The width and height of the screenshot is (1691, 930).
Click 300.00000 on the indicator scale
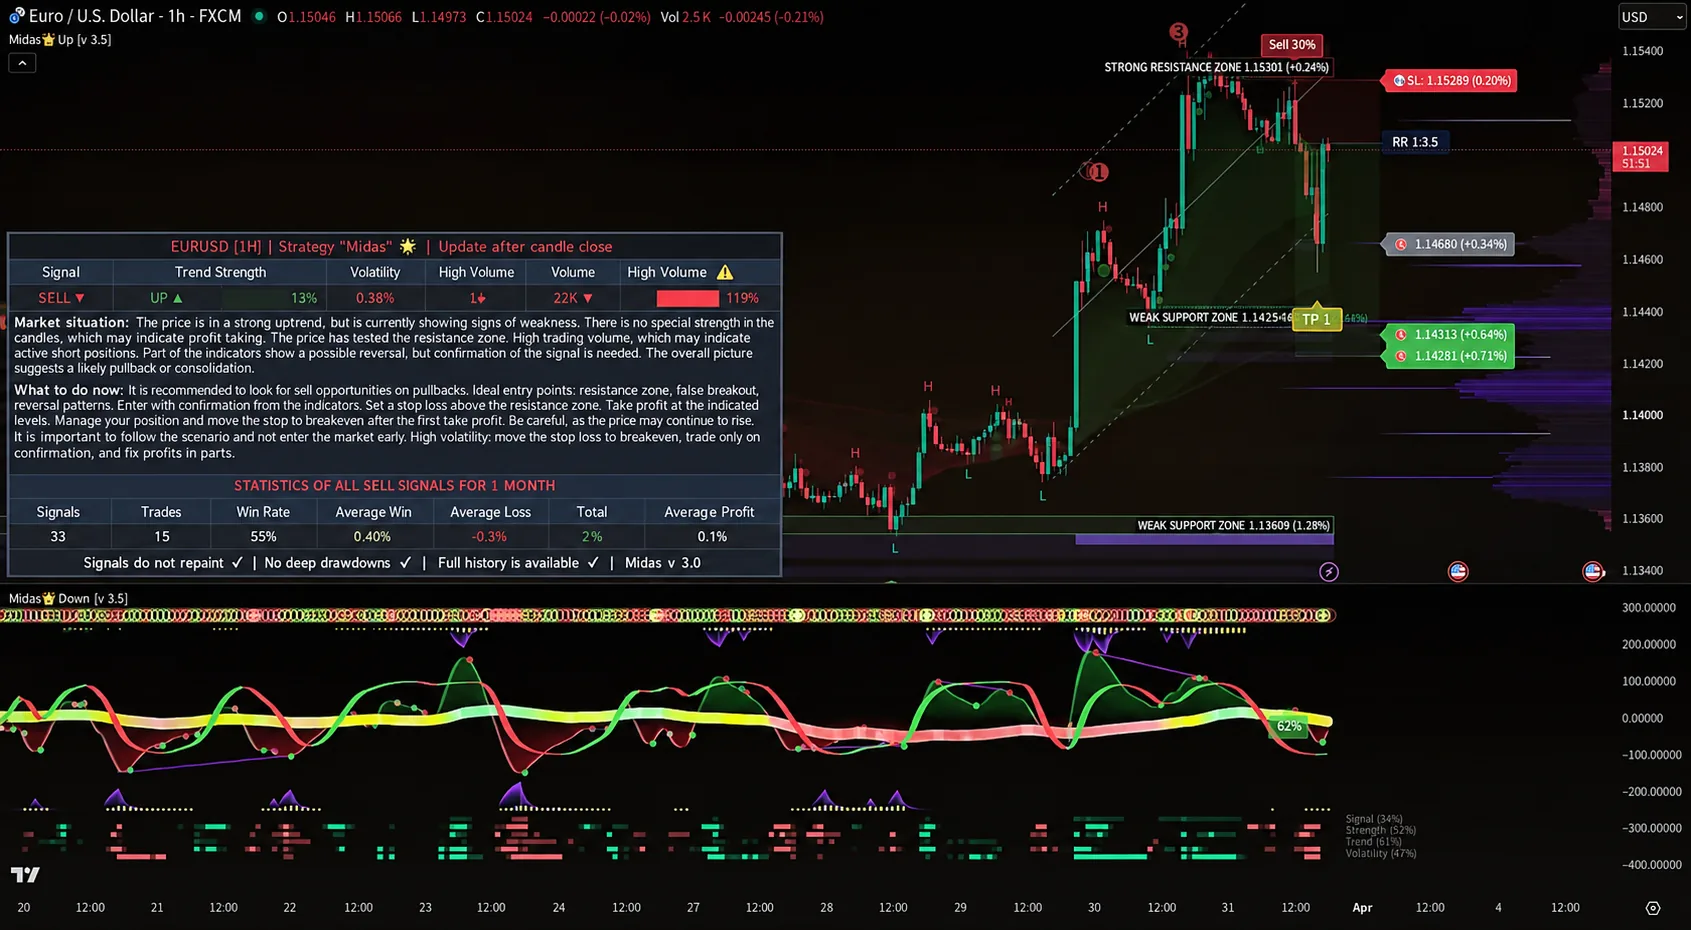1649,608
